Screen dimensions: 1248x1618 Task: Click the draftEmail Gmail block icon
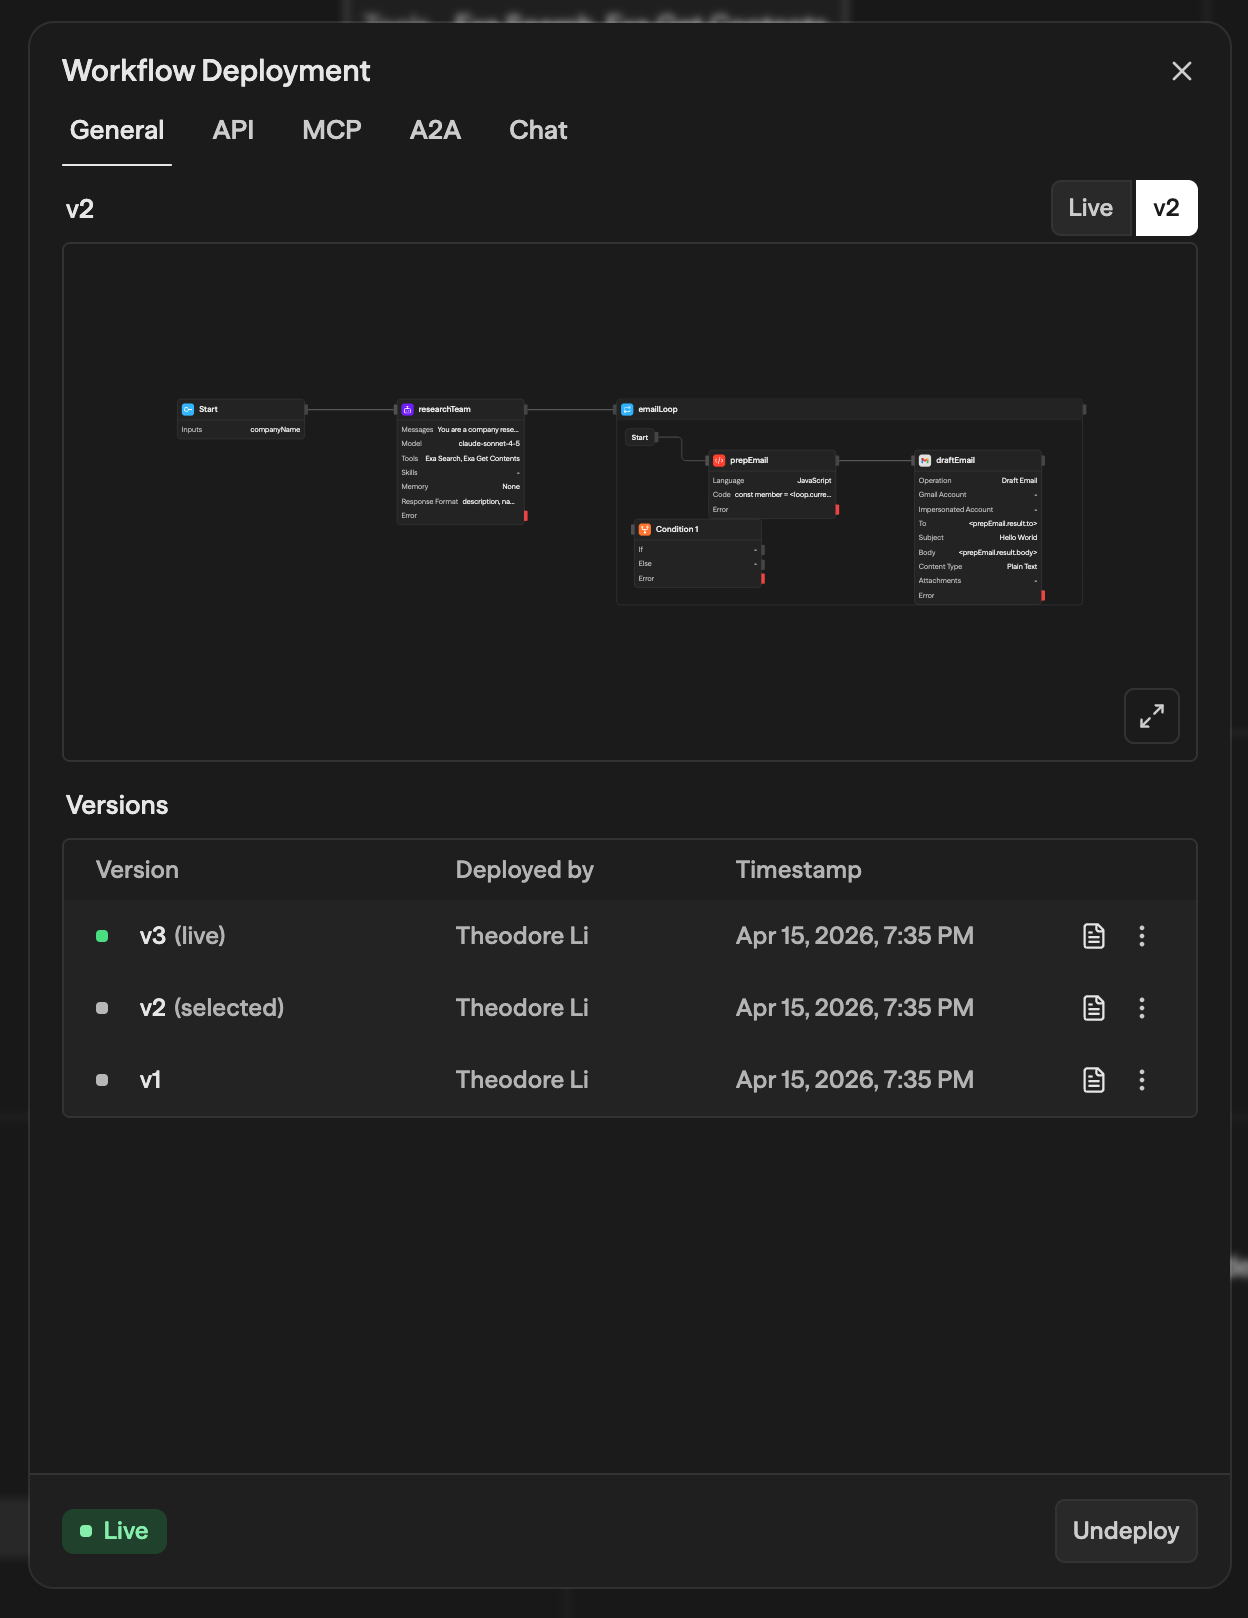coord(925,460)
